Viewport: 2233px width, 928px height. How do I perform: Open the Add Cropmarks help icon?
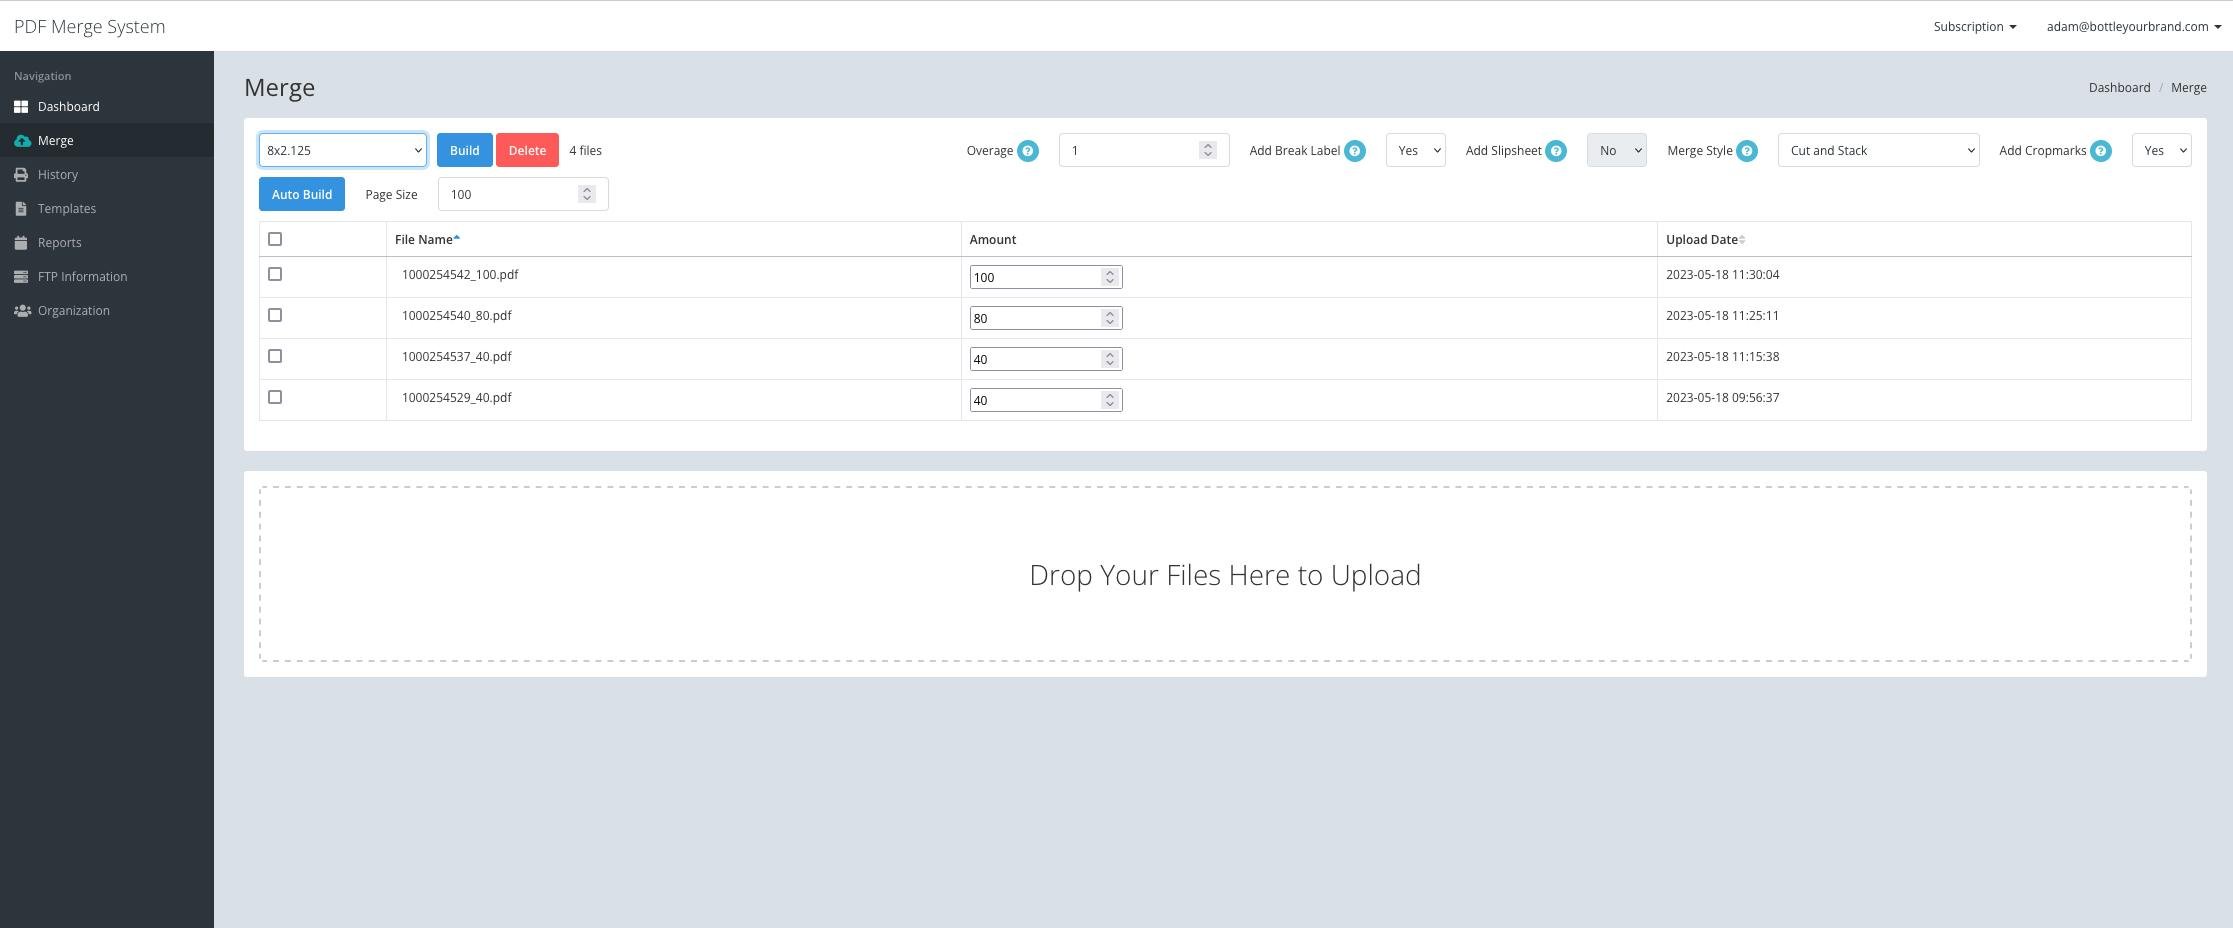pyautogui.click(x=2101, y=151)
